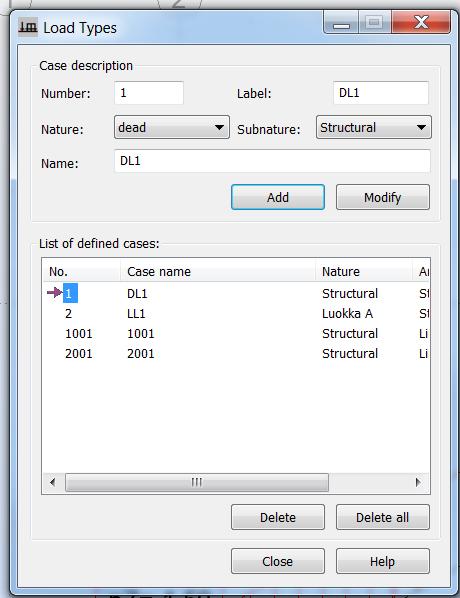Click case name 1001 cell

[x=141, y=334]
